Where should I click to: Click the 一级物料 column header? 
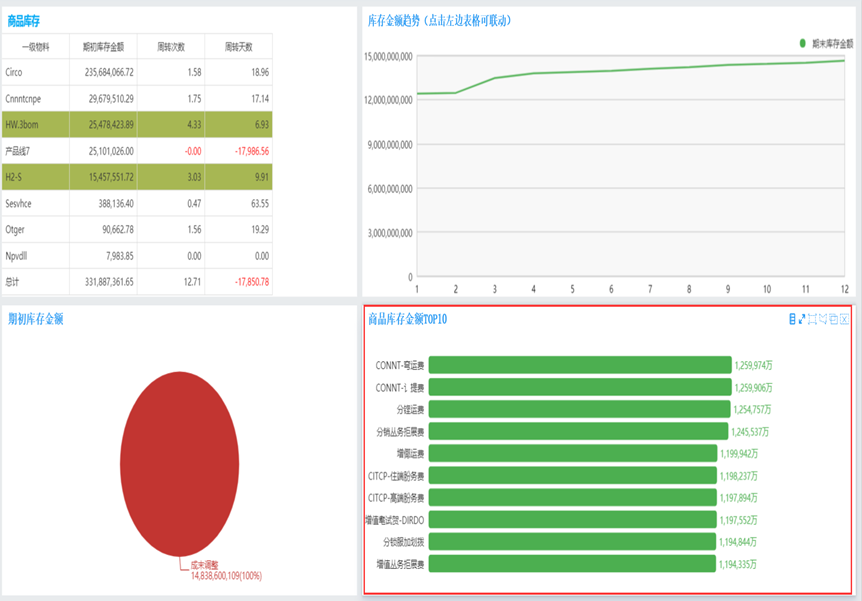[36, 47]
